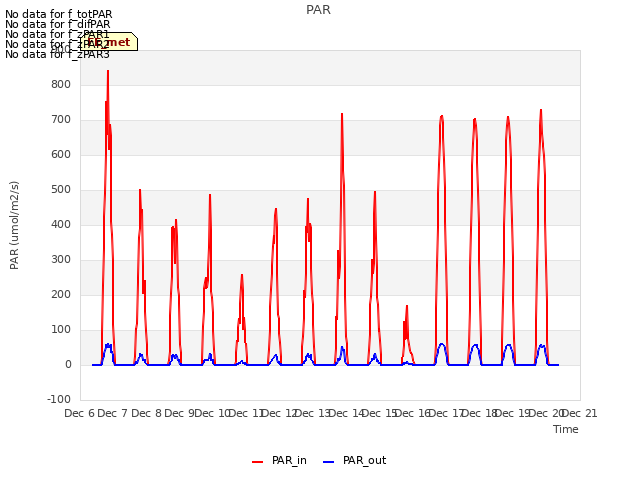Click the Time x-axis label
This screenshot has height=480, width=640.
566,429
